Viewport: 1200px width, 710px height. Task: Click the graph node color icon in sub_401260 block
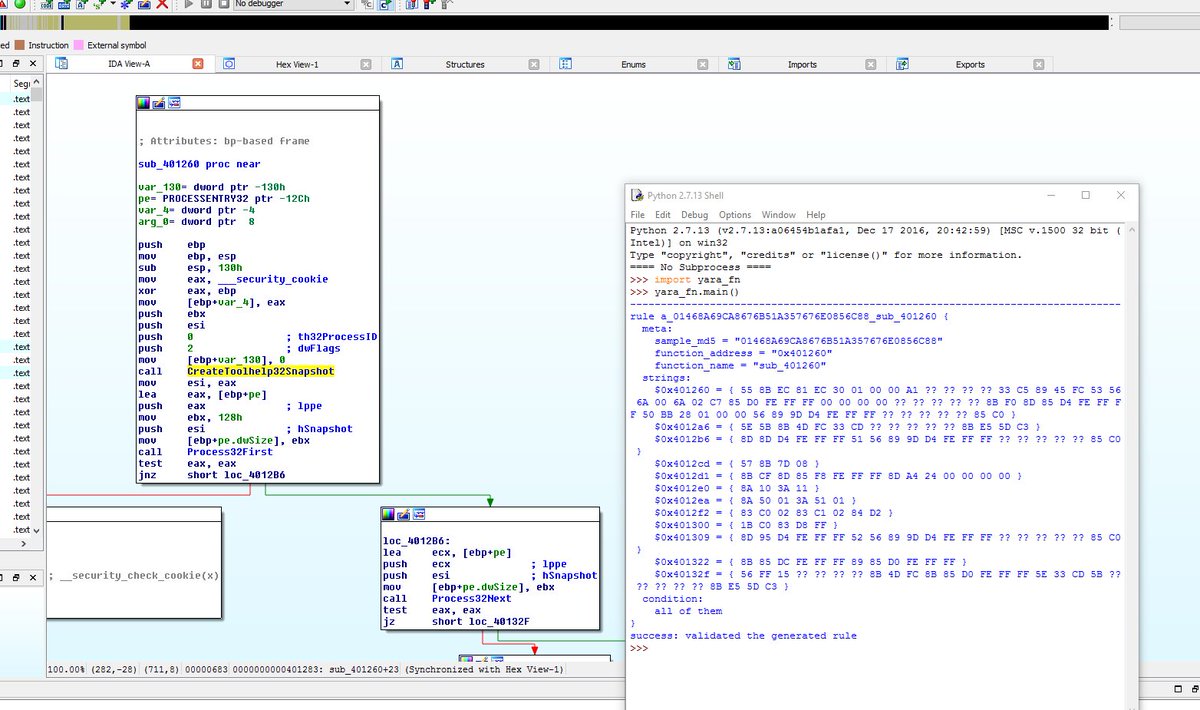point(143,103)
